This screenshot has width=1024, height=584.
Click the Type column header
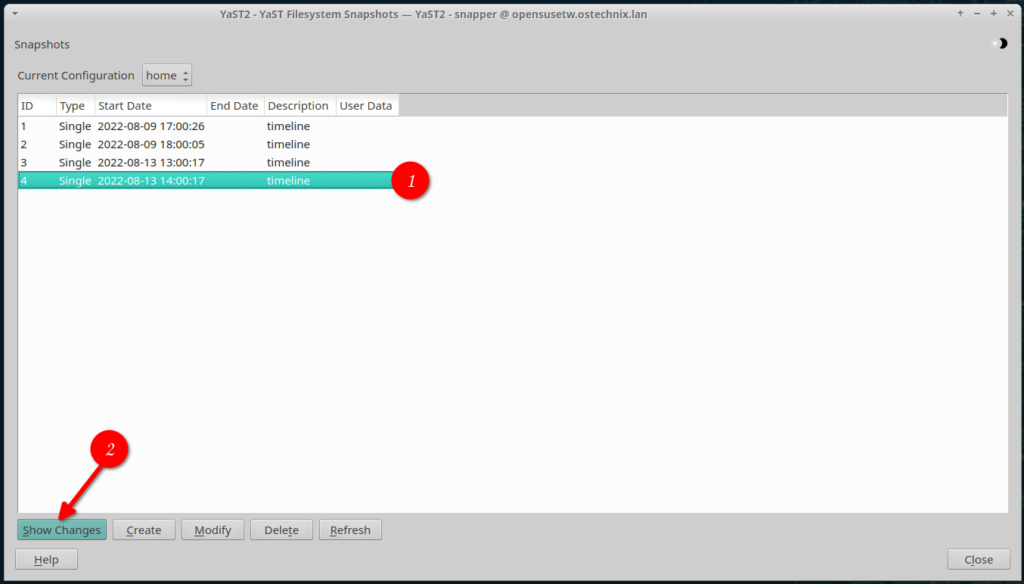[x=73, y=105]
